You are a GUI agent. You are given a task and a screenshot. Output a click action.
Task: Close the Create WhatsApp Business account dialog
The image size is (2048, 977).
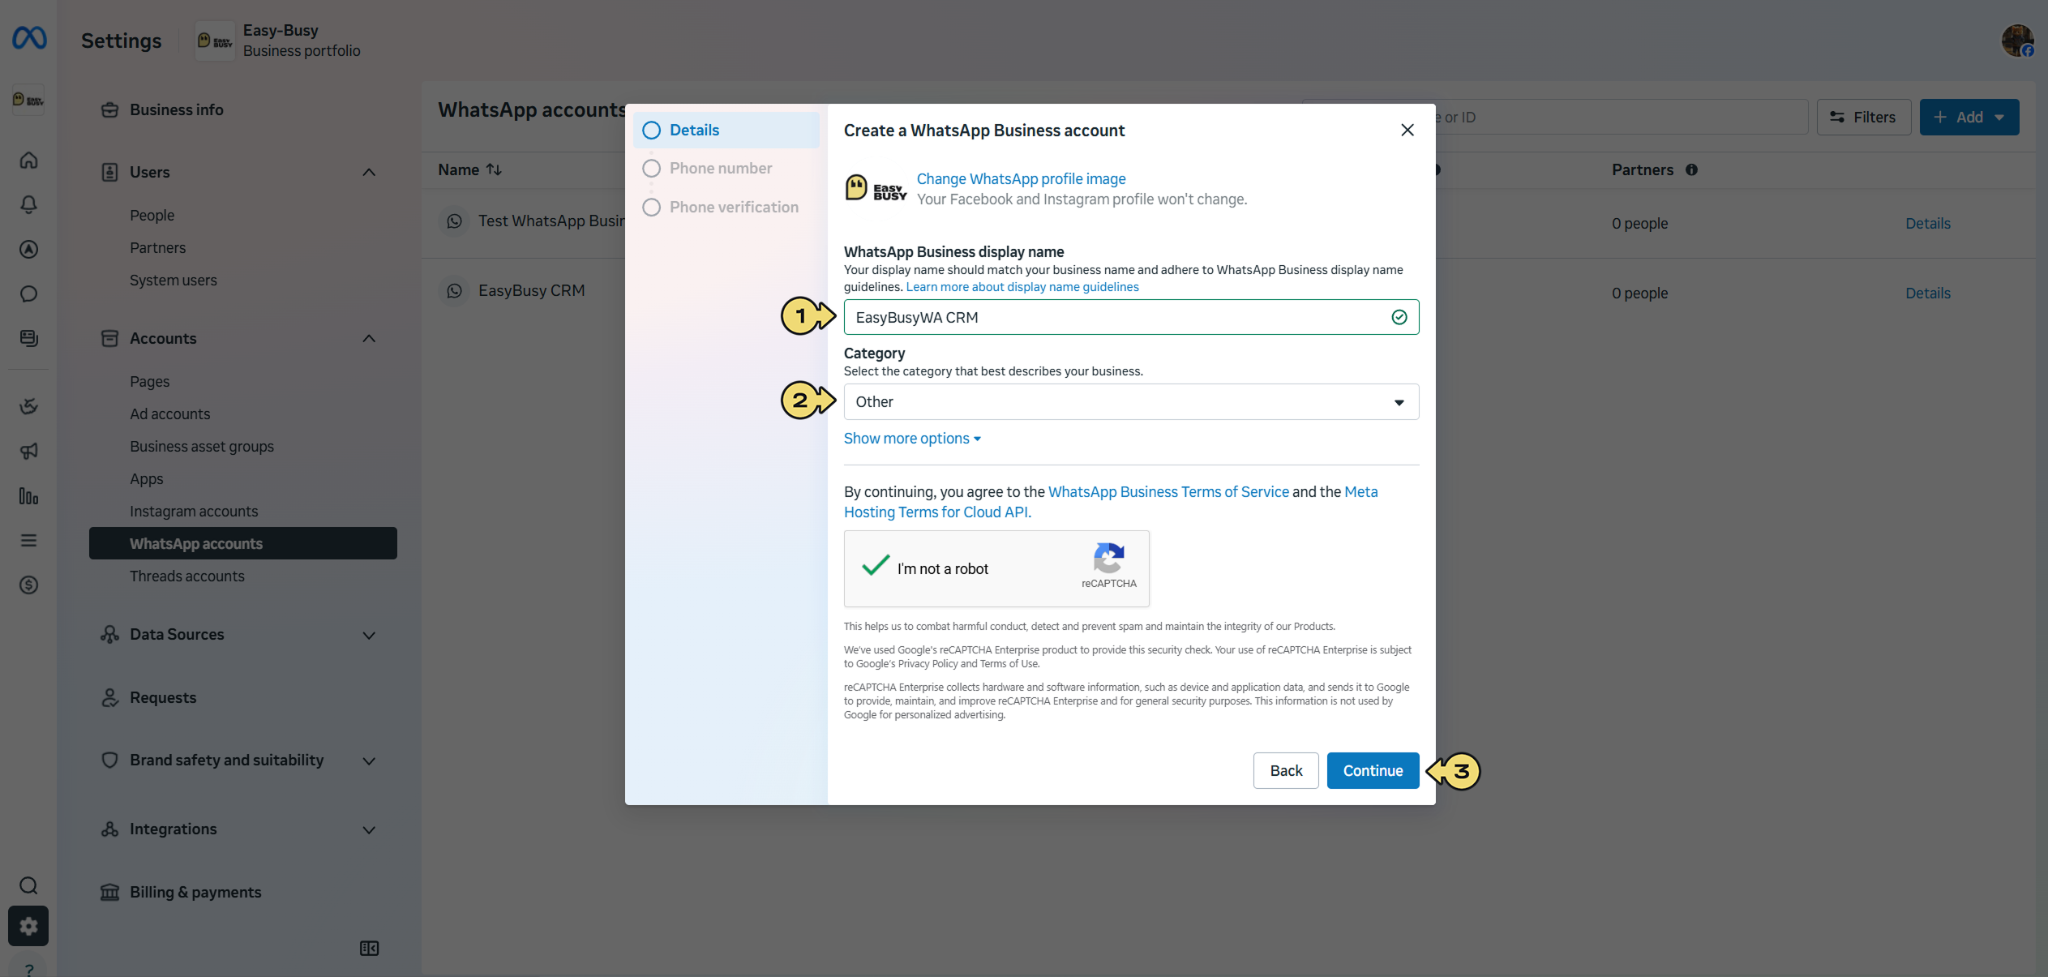coord(1407,130)
